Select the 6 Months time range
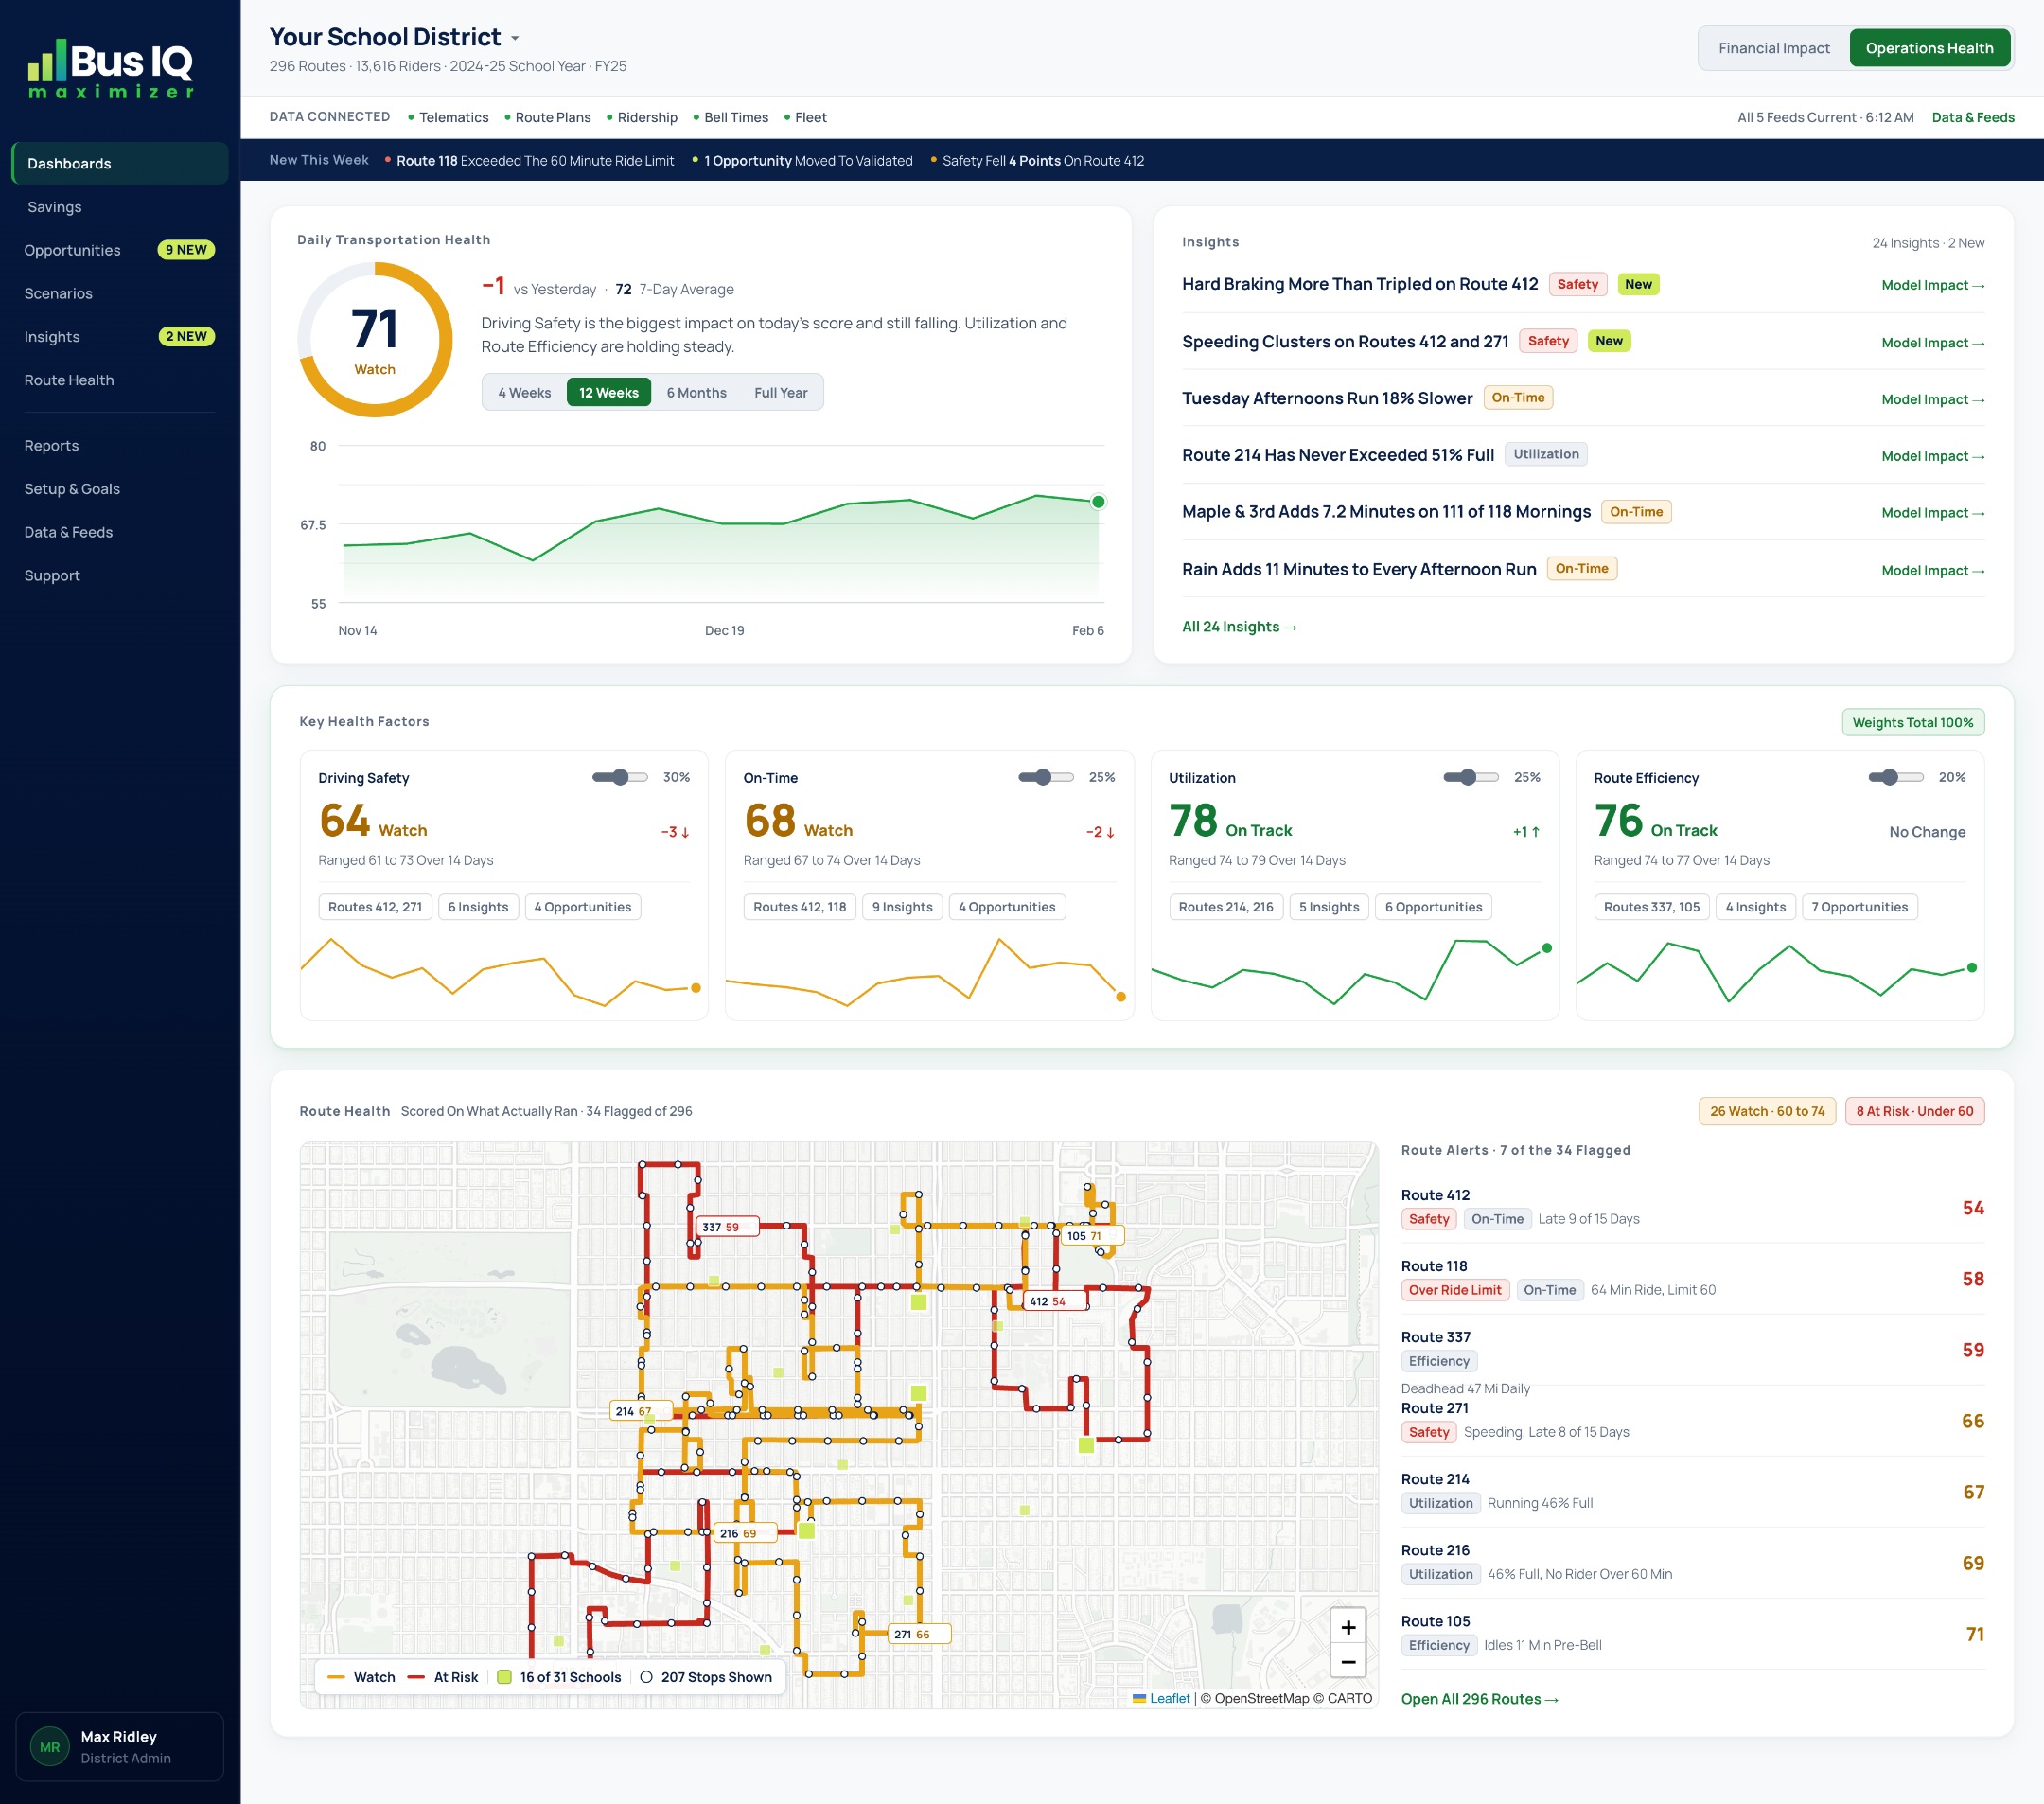Image resolution: width=2044 pixels, height=1804 pixels. (696, 392)
